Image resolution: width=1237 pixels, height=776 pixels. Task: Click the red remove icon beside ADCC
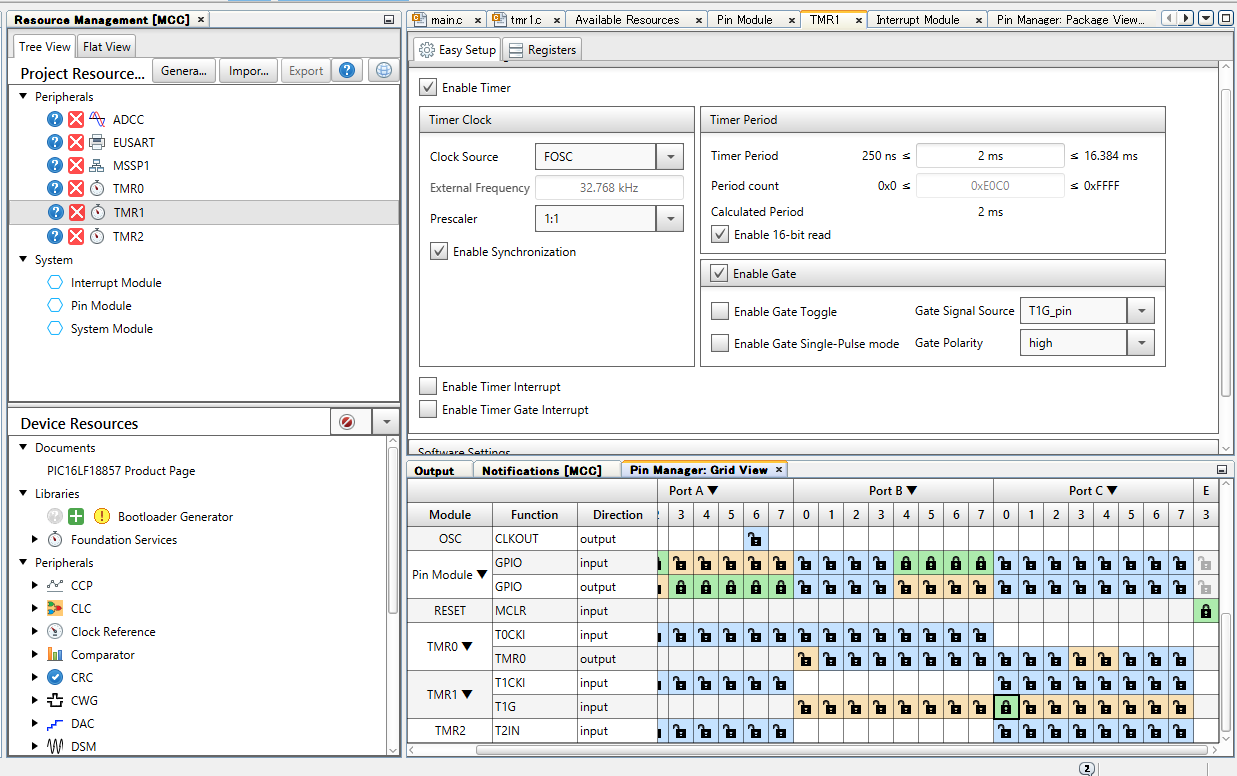76,119
